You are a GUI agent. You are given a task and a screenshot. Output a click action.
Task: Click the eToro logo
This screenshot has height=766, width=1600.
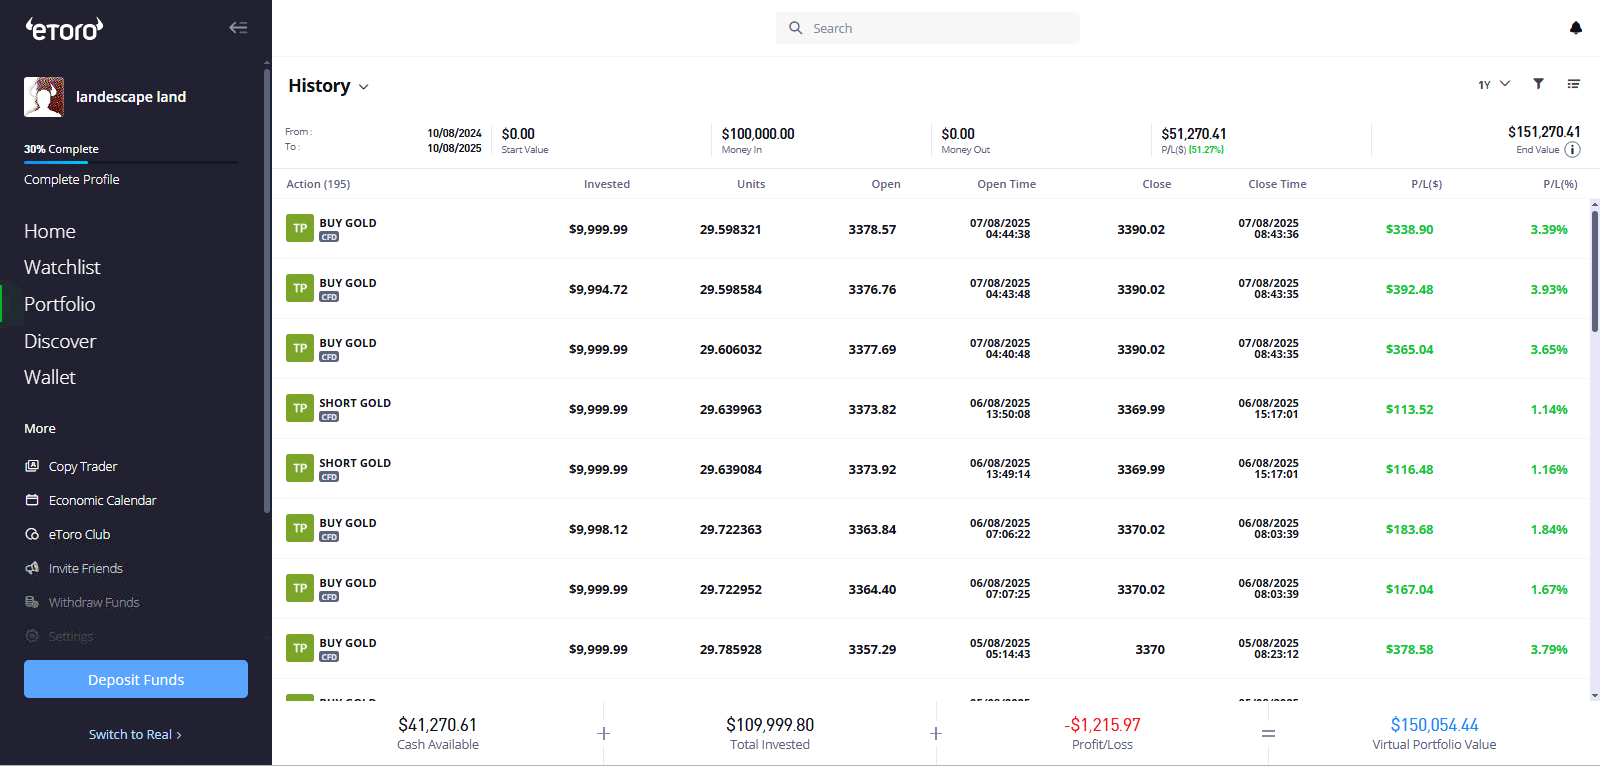(x=64, y=29)
